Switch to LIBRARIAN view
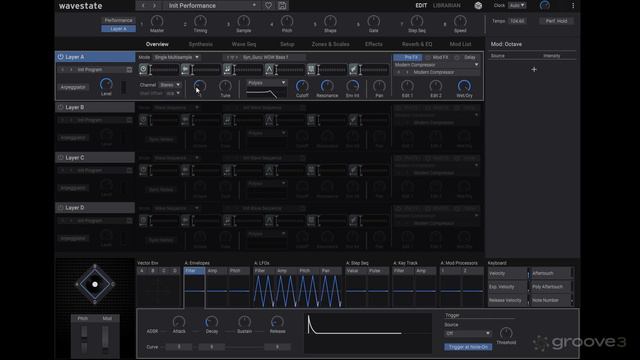Viewport: 640px width, 360px height. coord(447,6)
